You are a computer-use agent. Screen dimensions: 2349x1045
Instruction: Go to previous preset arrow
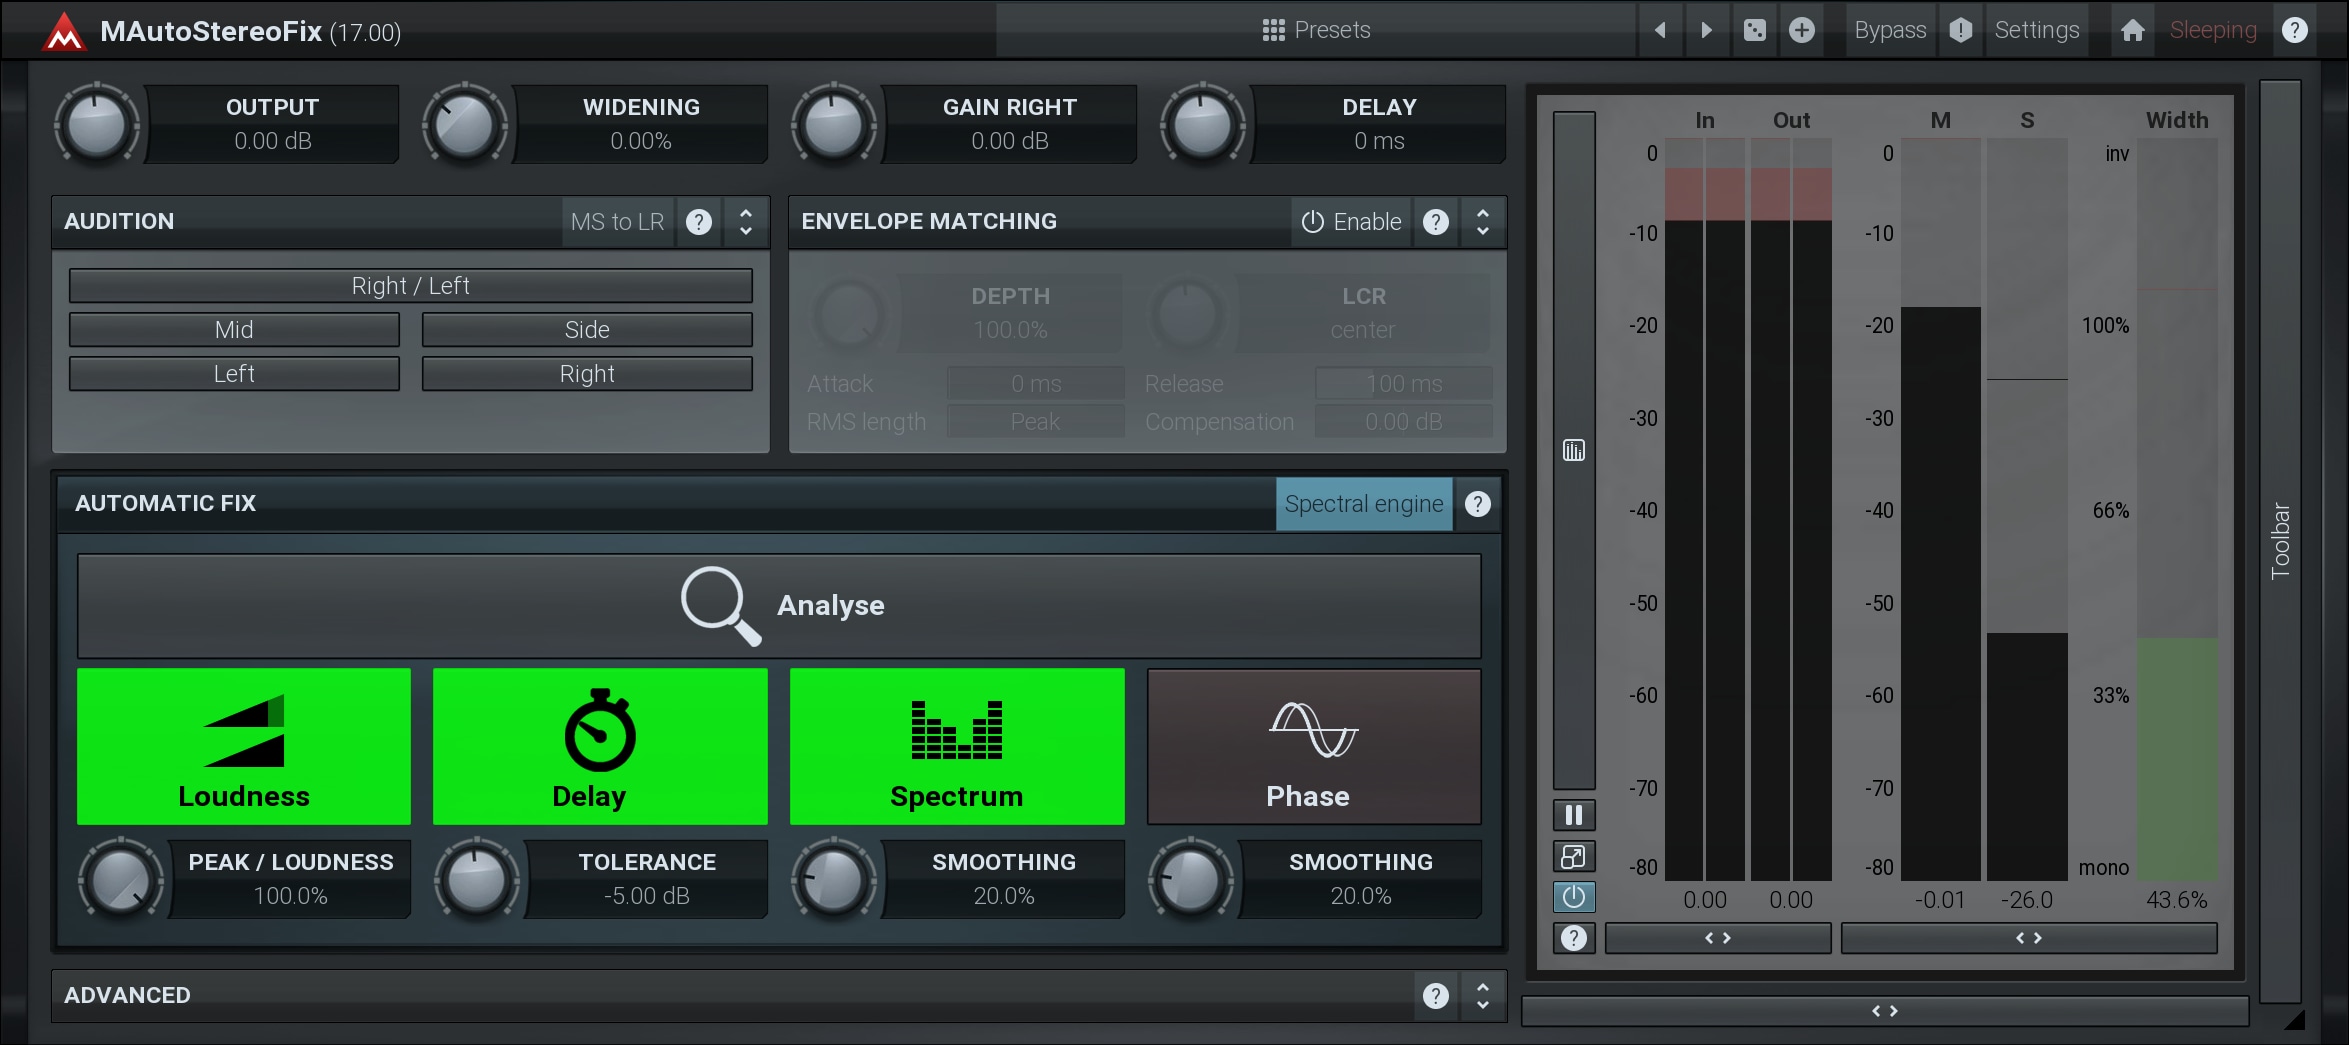click(1660, 30)
